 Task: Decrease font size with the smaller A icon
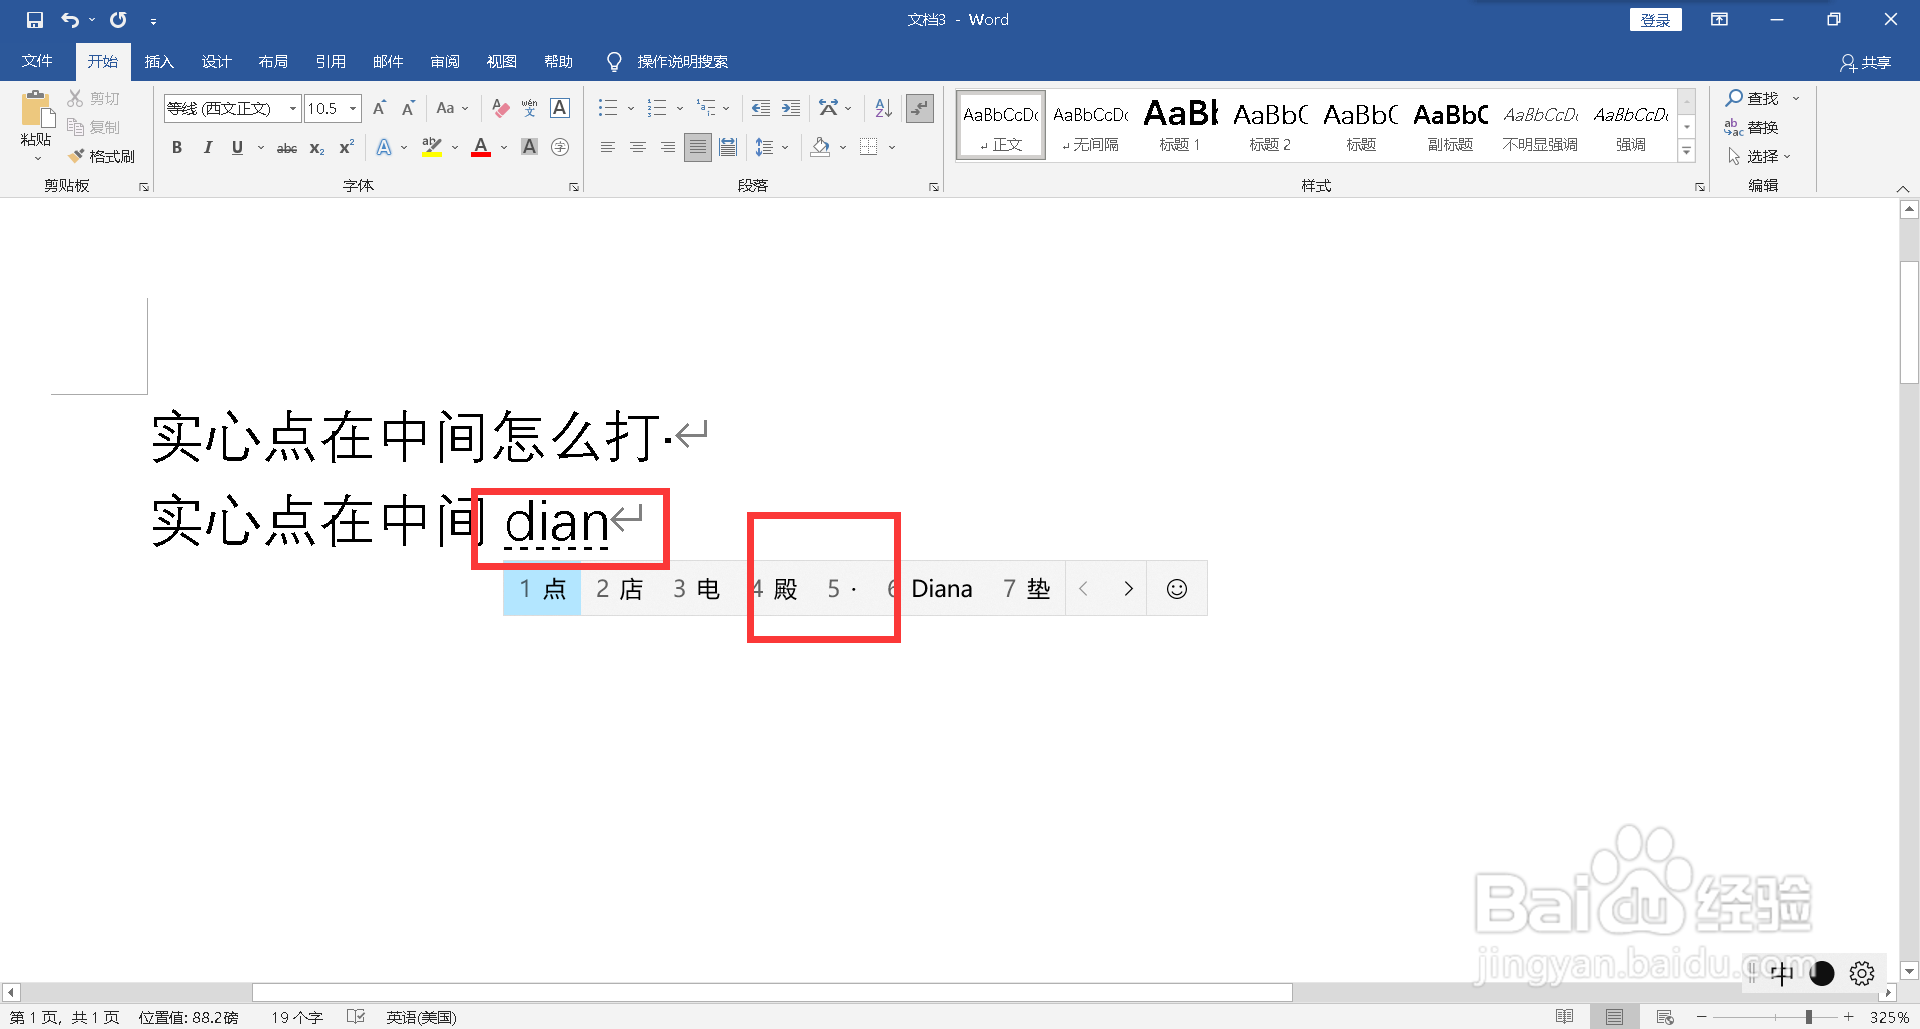[x=408, y=108]
